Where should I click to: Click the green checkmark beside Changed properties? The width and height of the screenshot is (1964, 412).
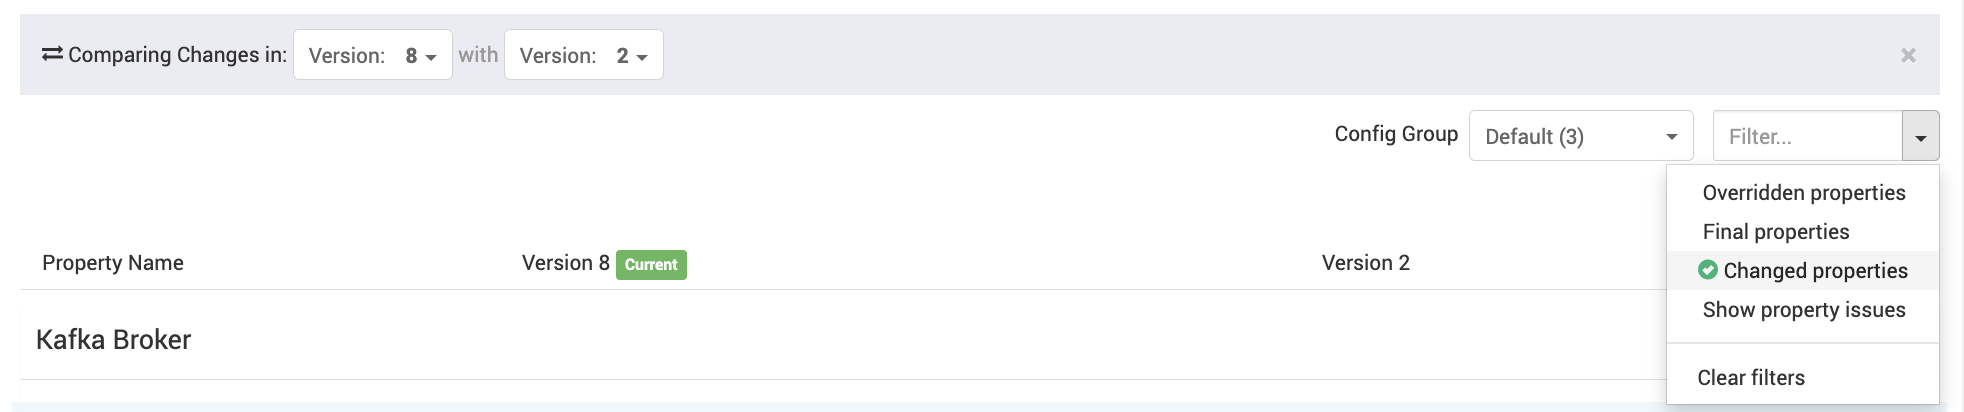pos(1708,270)
